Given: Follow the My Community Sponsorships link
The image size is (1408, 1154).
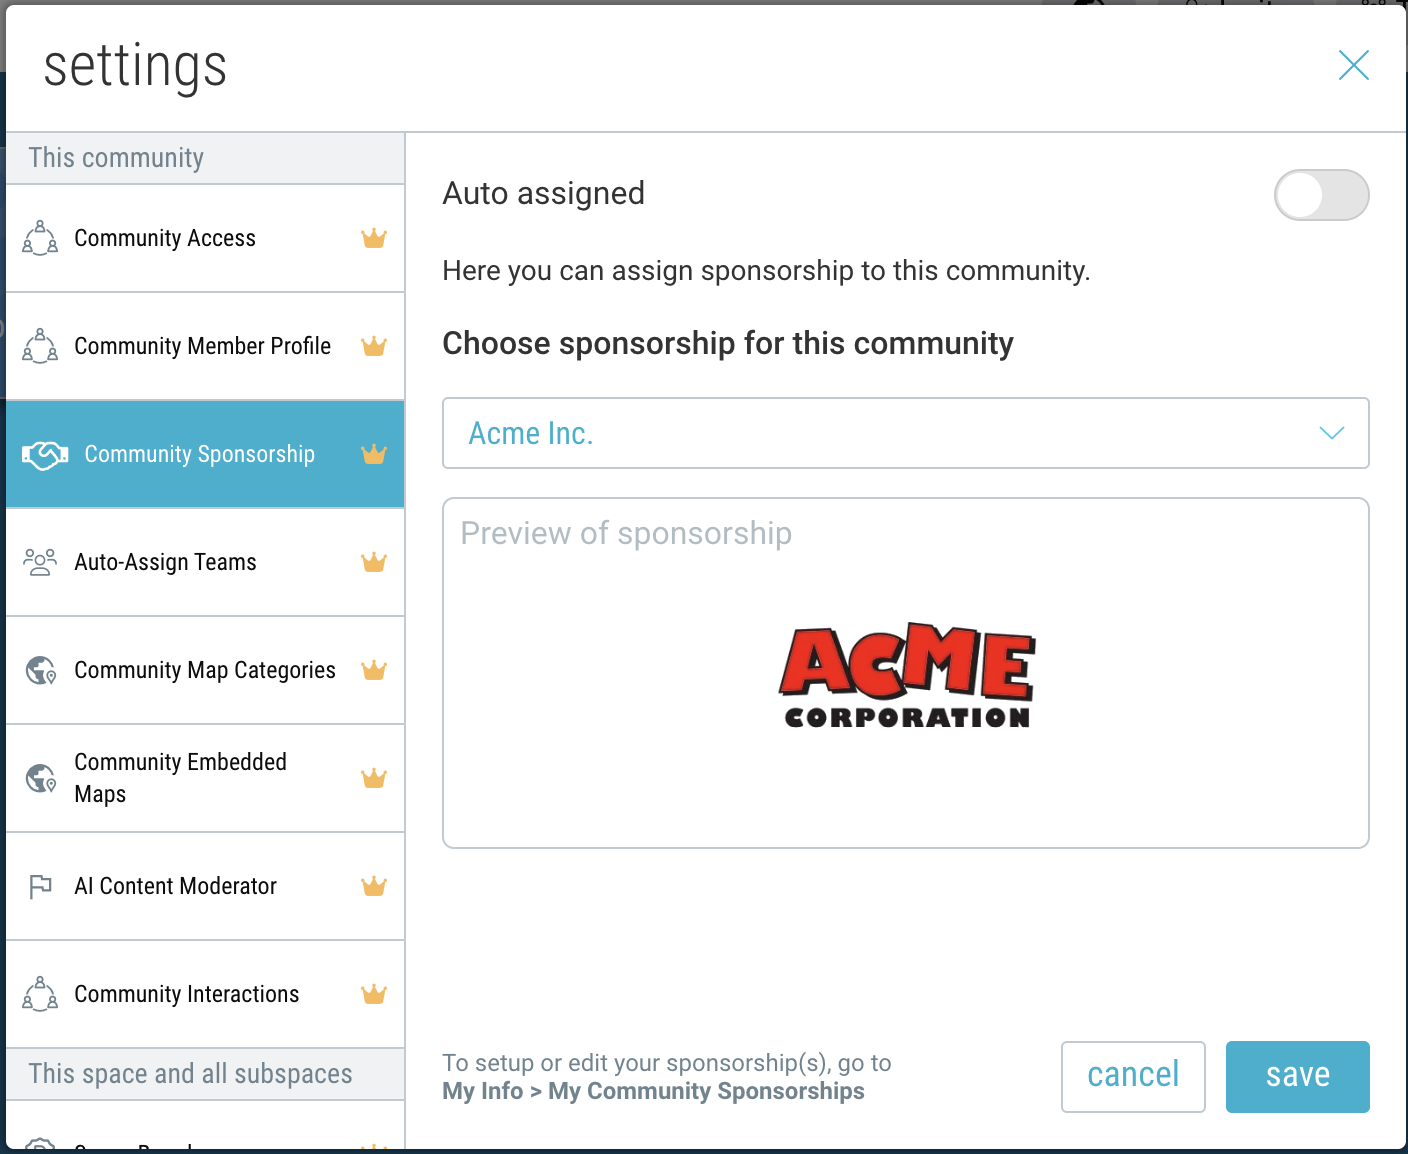Looking at the screenshot, I should (x=706, y=1091).
